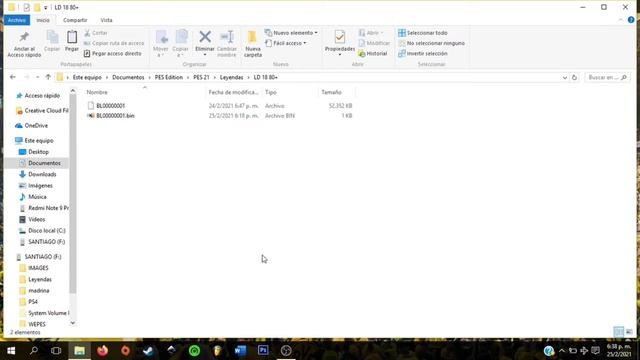Sort by the Nombre column
This screenshot has height=360, width=640.
pos(97,92)
